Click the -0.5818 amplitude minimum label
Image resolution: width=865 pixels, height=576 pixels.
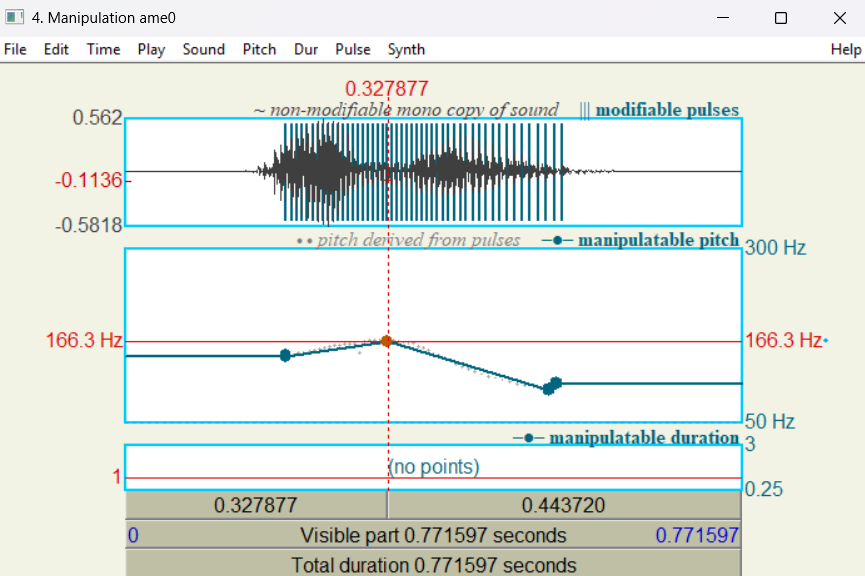tap(88, 225)
